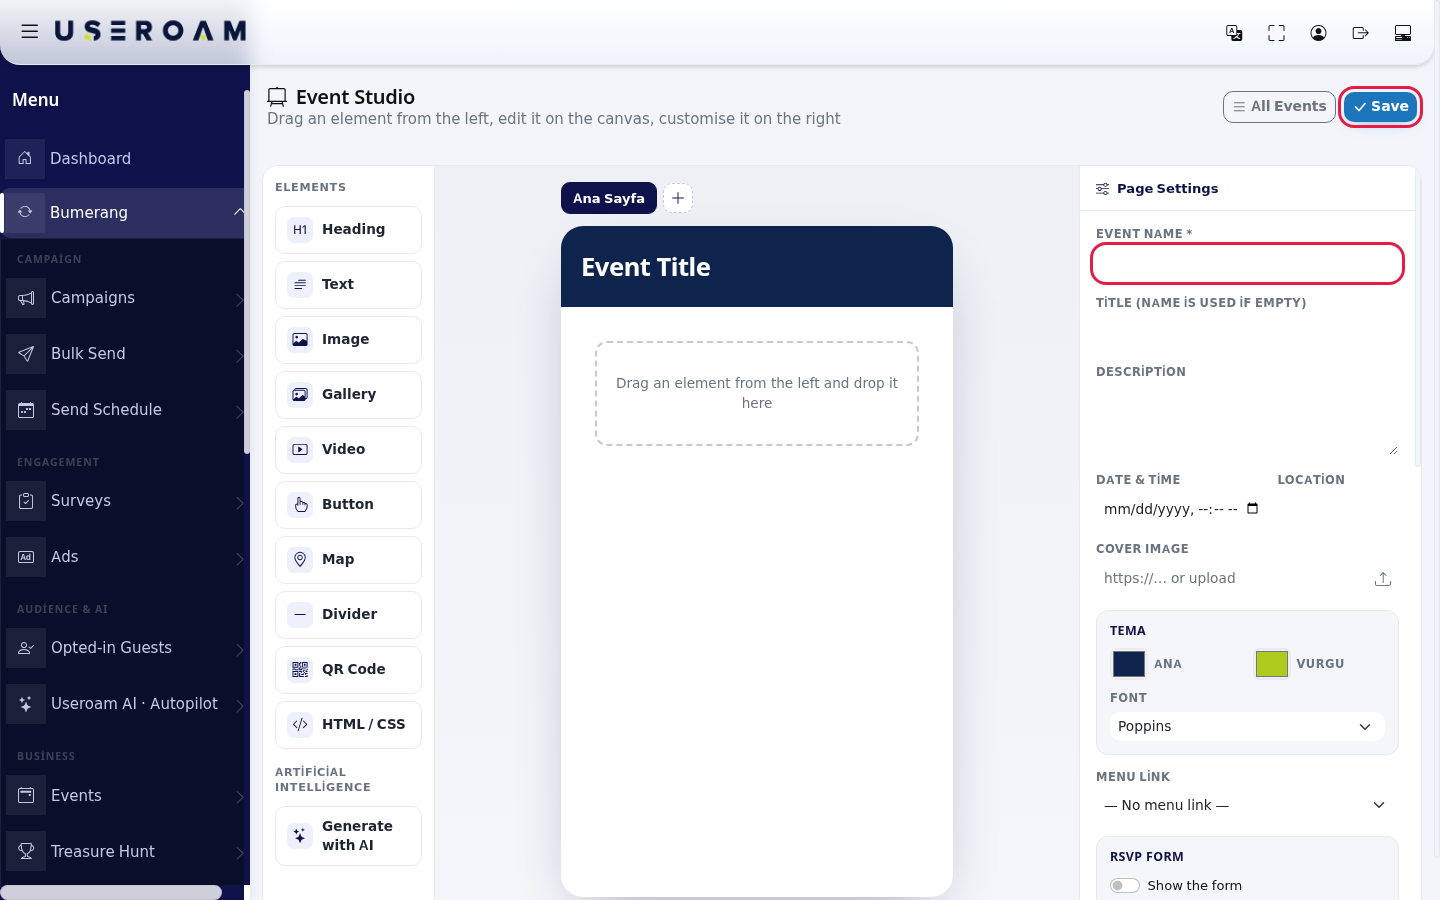Choose the HTML / CSS element
The height and width of the screenshot is (900, 1440).
[x=348, y=725]
